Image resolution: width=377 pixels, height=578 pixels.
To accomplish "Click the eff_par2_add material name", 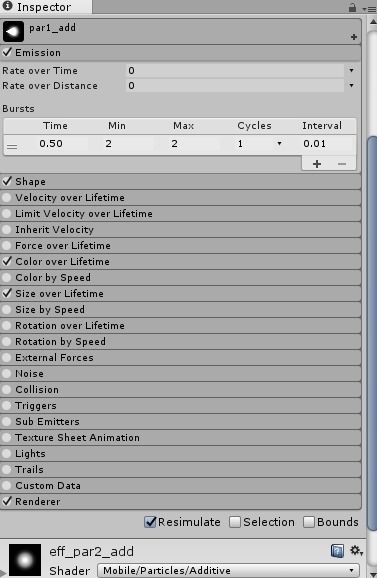I will click(x=91, y=551).
